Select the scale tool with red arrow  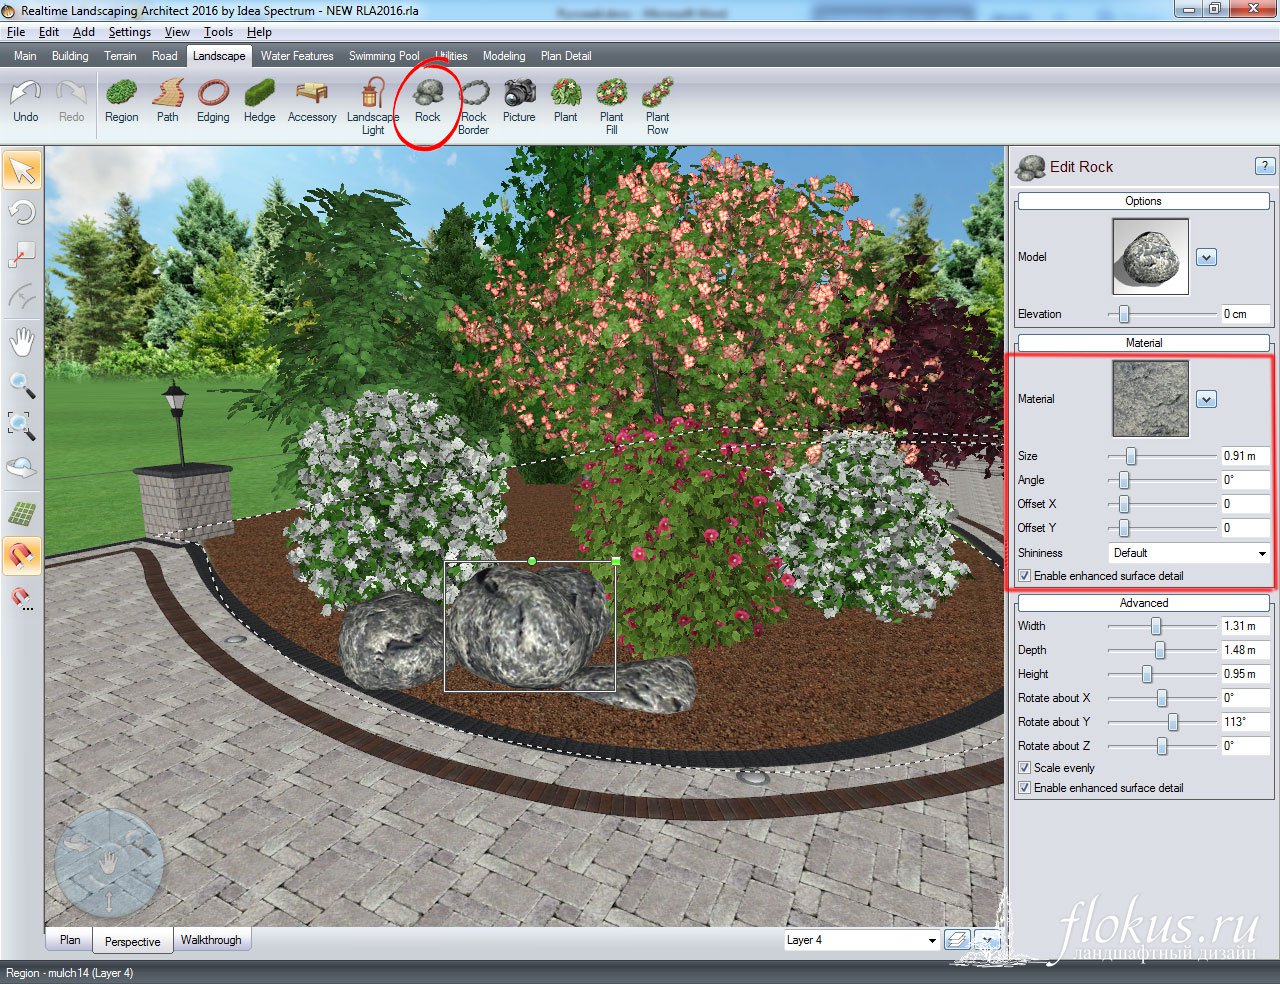pyautogui.click(x=22, y=255)
